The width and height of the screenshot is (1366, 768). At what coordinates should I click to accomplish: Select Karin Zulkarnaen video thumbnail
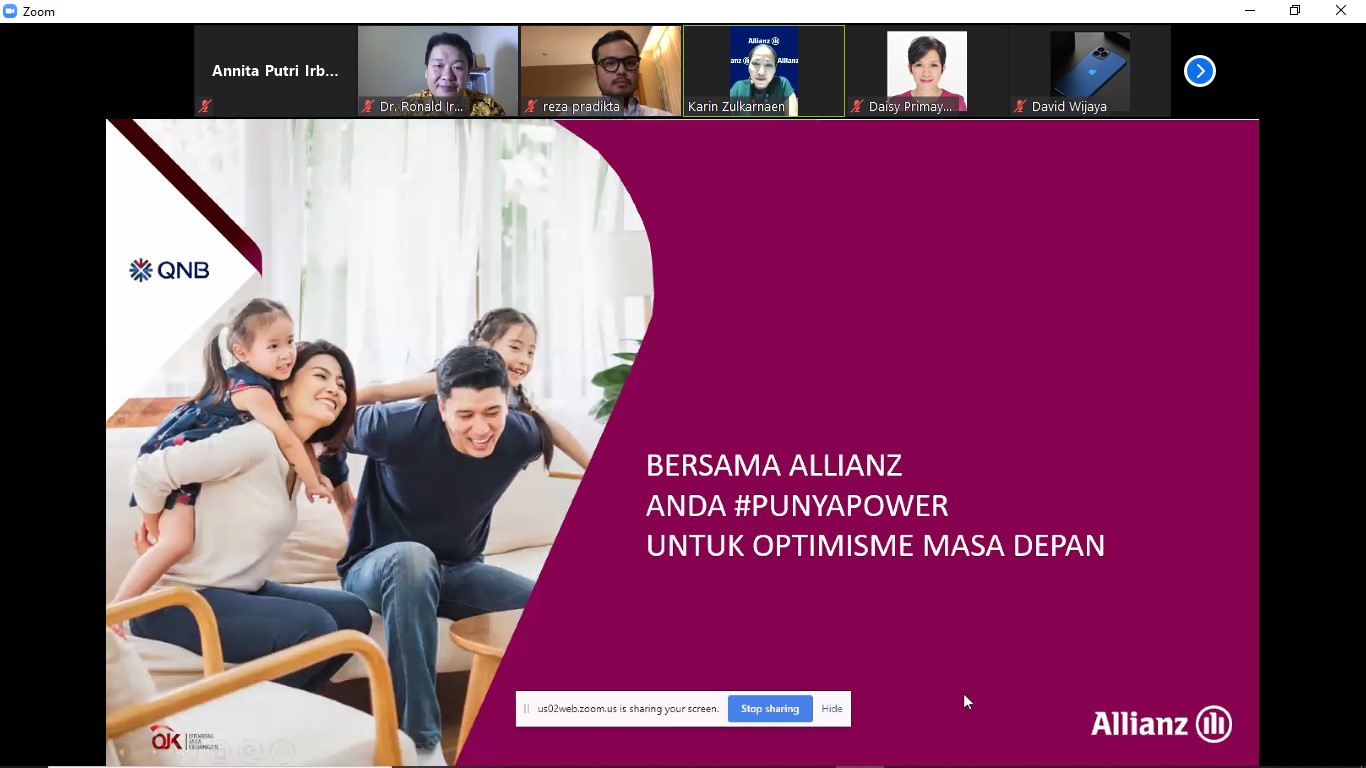point(764,71)
